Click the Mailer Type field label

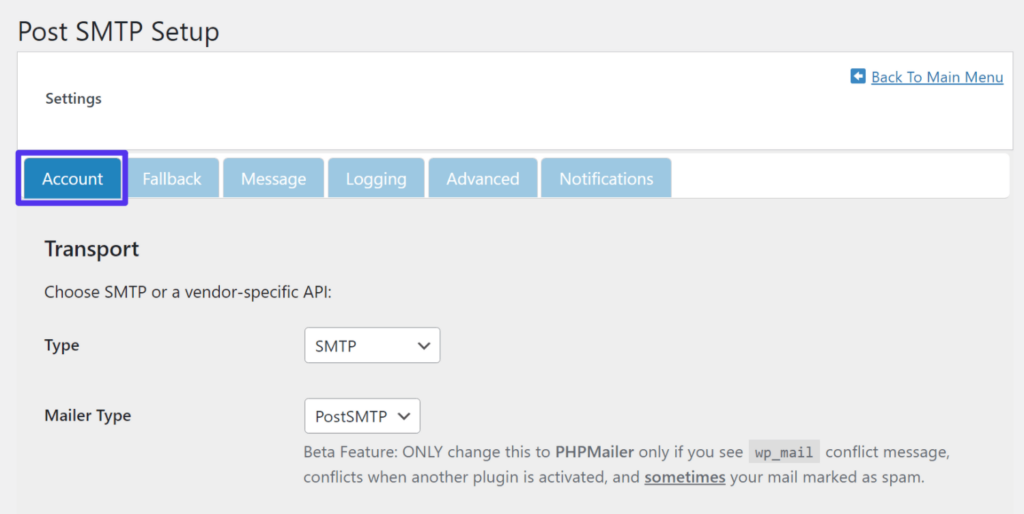[88, 416]
